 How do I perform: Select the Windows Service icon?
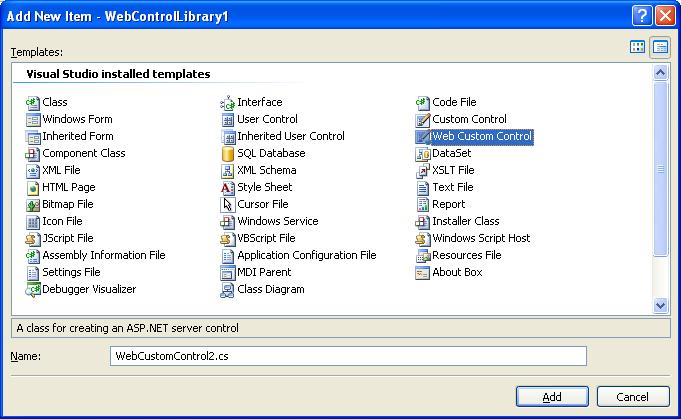click(x=228, y=222)
